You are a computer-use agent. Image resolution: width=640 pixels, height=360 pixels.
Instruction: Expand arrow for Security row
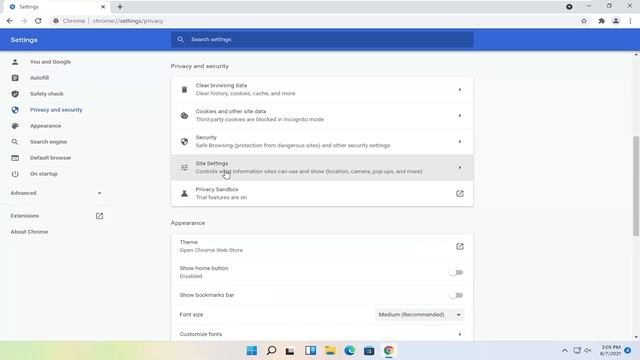tap(460, 142)
